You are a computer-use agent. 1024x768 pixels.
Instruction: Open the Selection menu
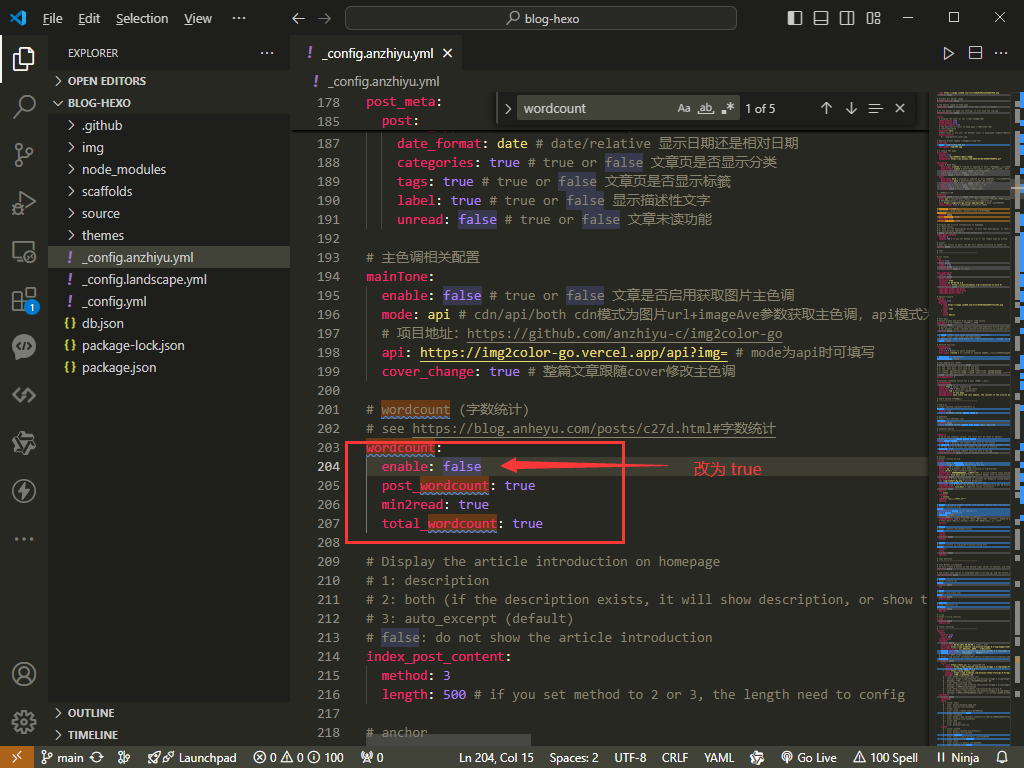point(142,18)
